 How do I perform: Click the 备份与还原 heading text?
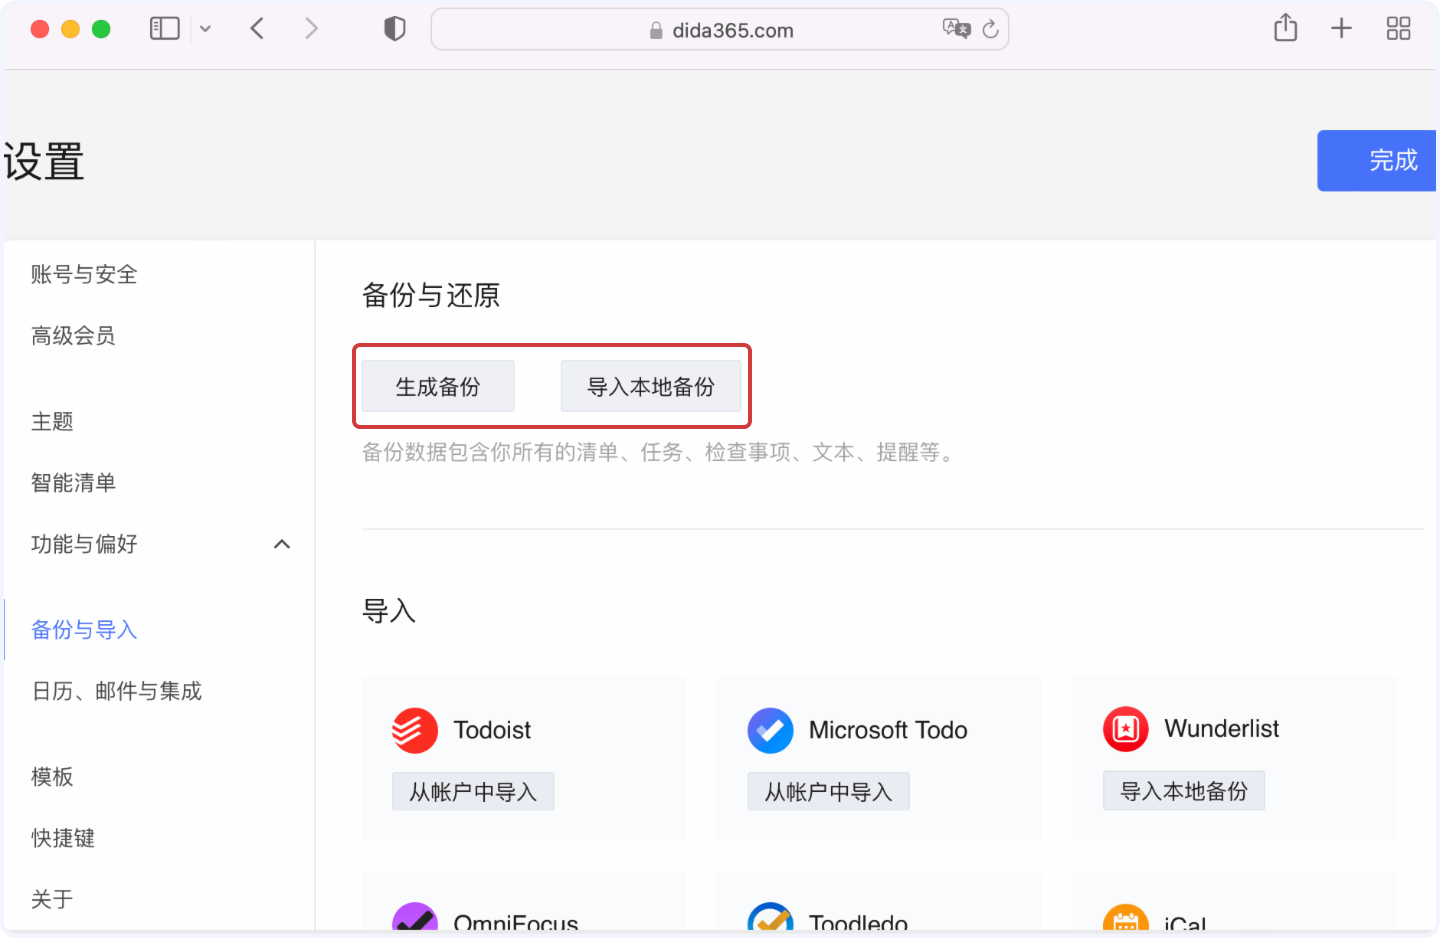click(x=431, y=295)
